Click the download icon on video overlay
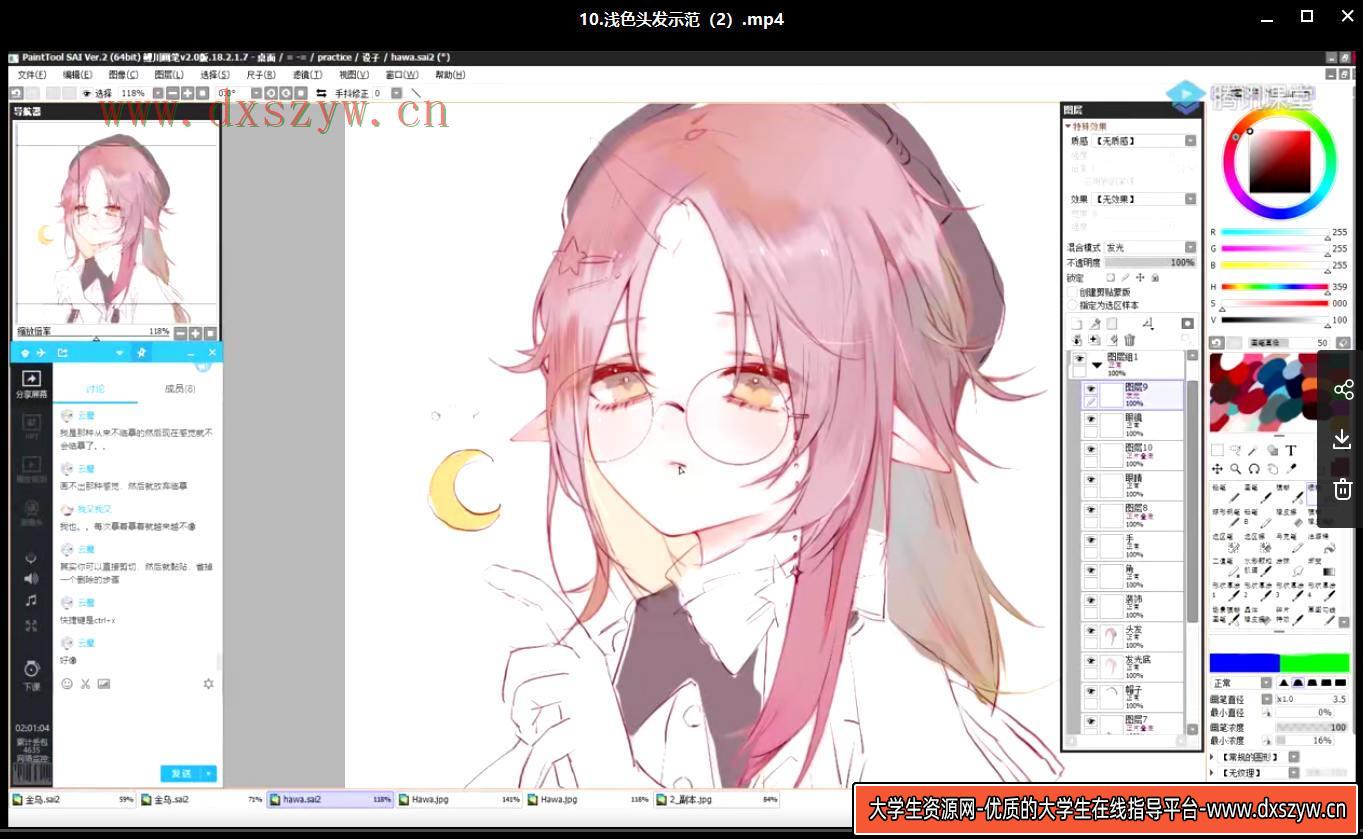The width and height of the screenshot is (1363, 839). pyautogui.click(x=1342, y=439)
